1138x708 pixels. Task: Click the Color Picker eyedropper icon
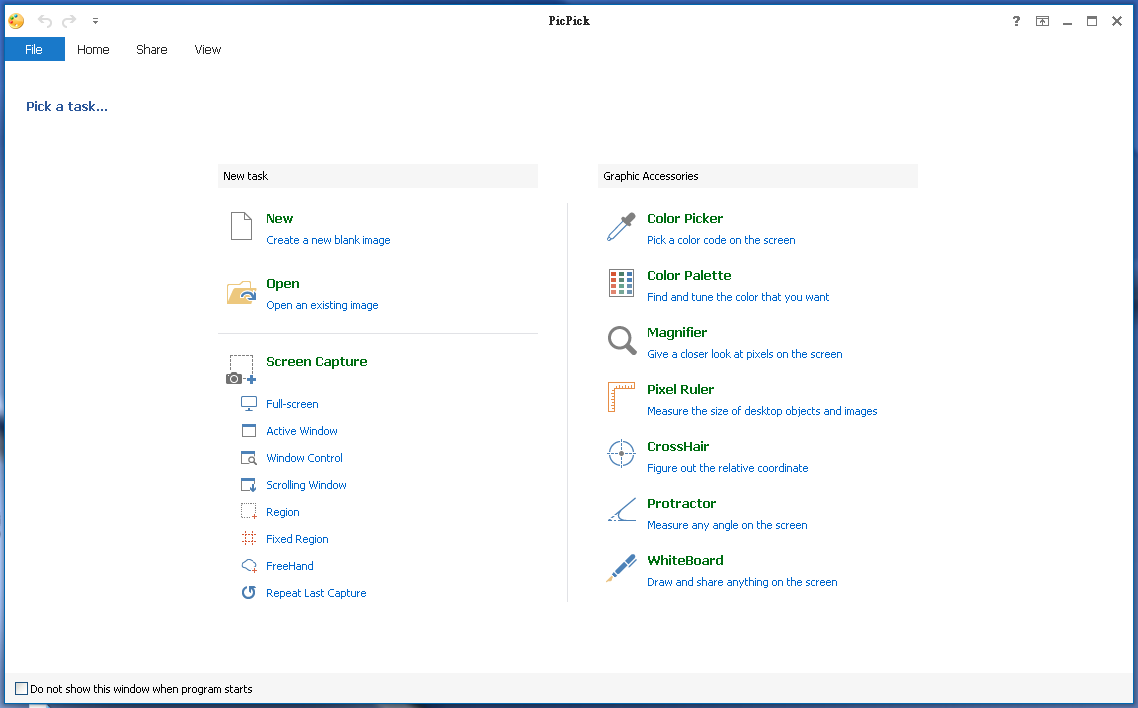[621, 227]
